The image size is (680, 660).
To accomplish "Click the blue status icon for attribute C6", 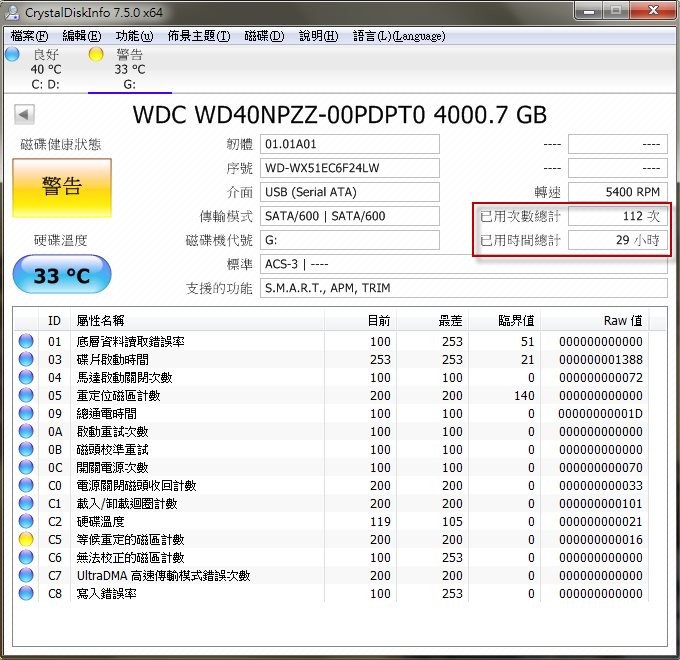I will click(x=26, y=557).
